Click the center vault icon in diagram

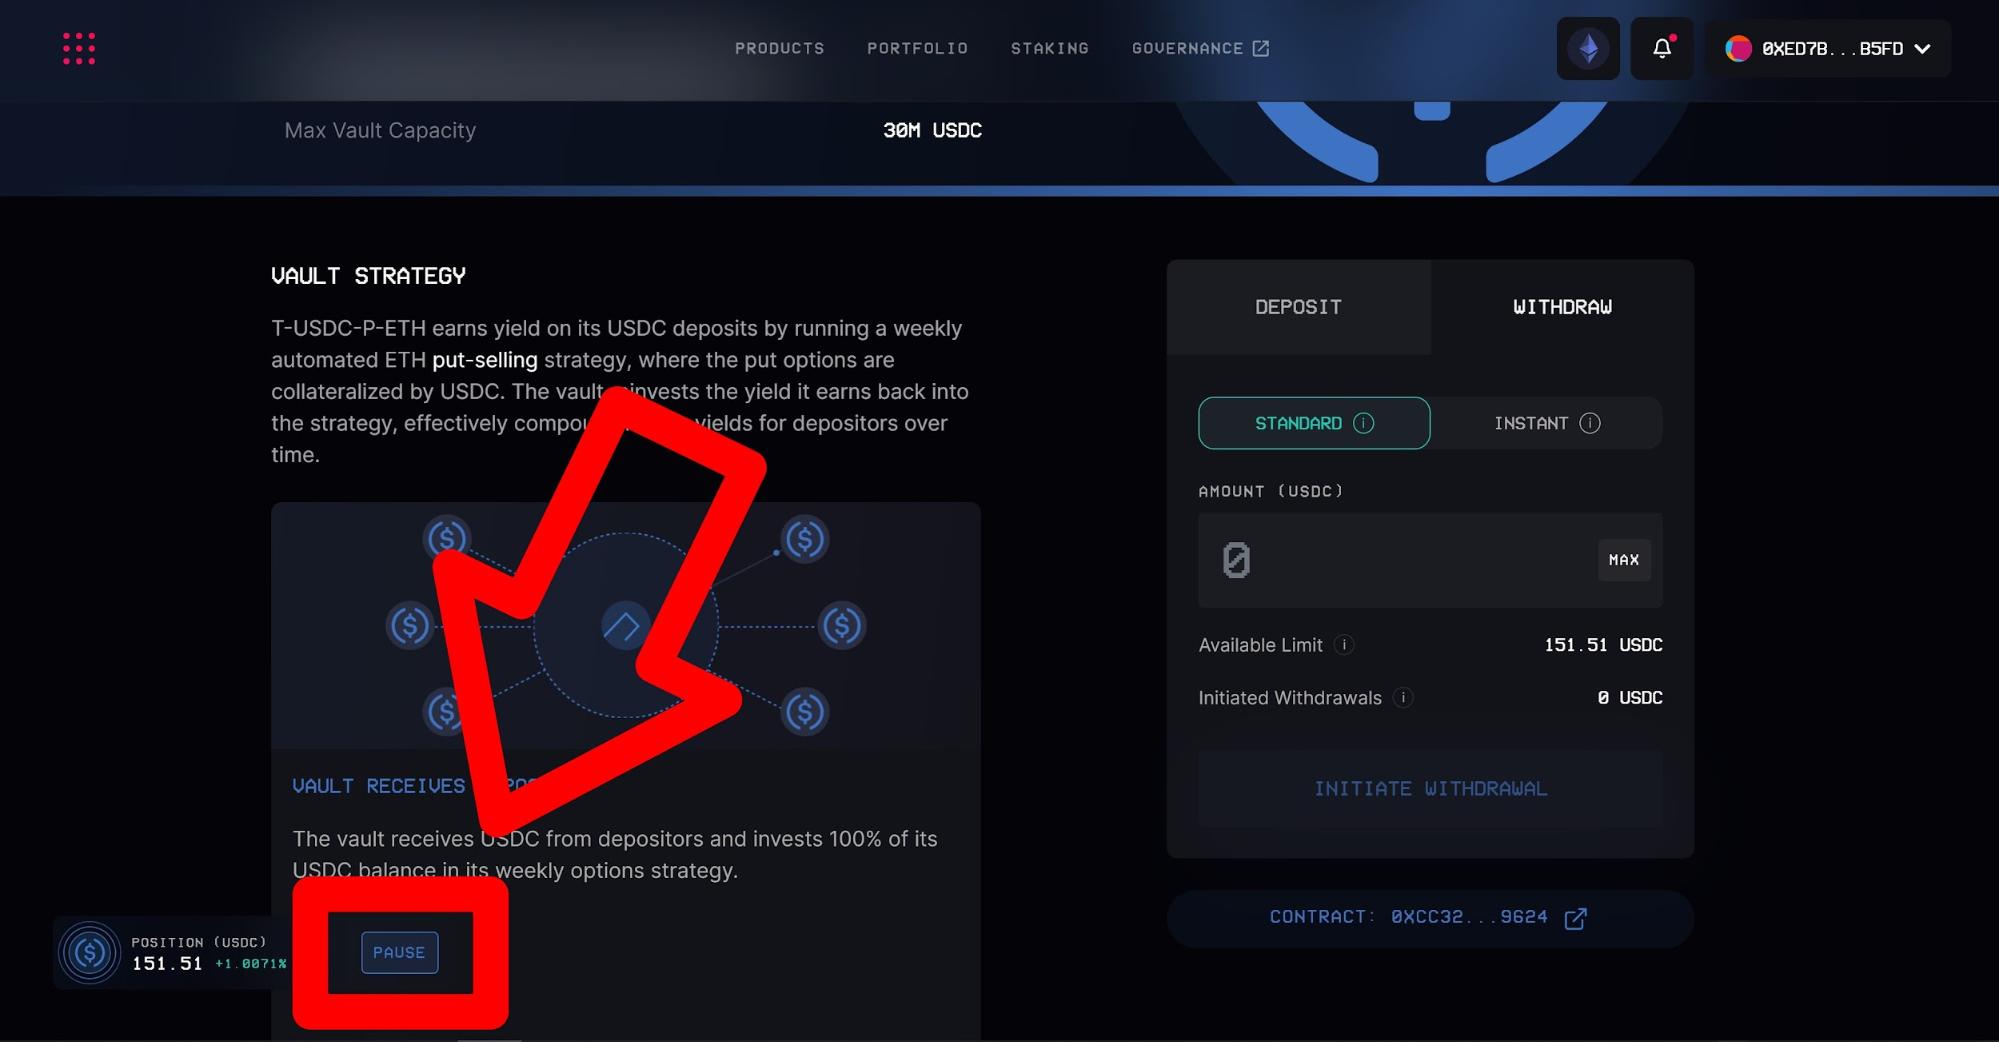pos(625,627)
